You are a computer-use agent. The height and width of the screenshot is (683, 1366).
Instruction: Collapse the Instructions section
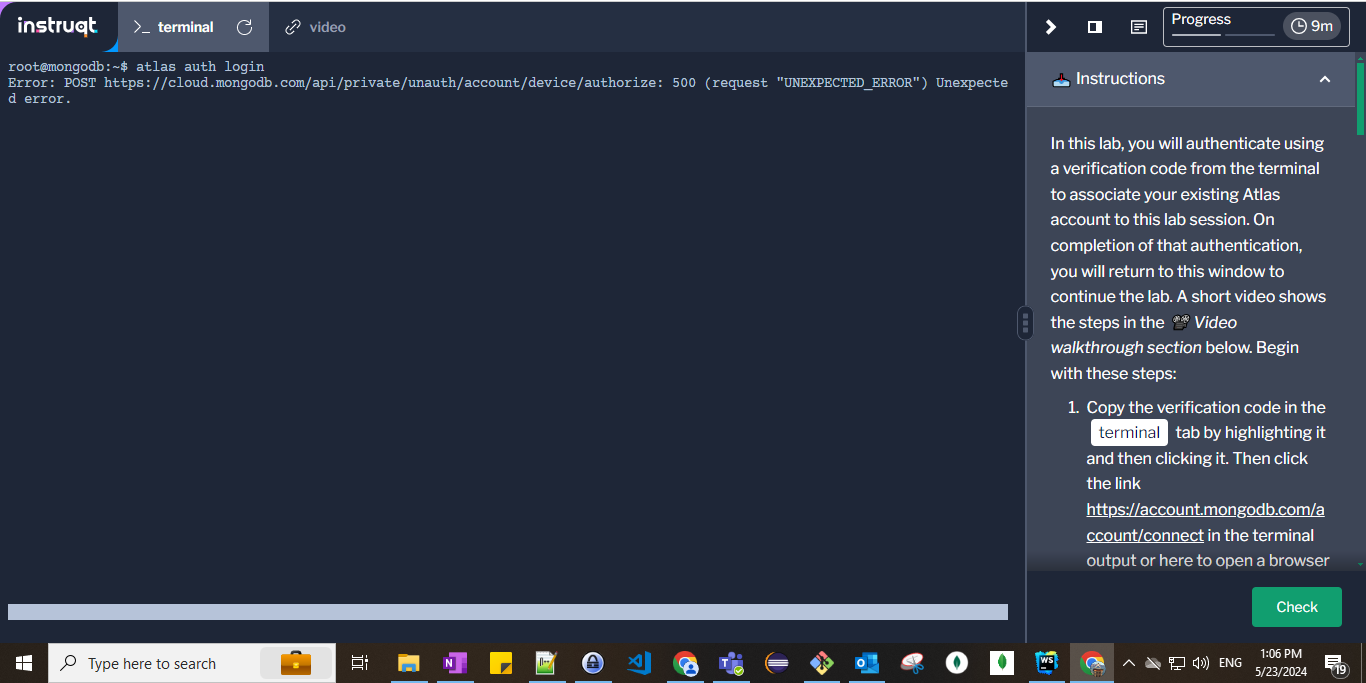(x=1325, y=79)
